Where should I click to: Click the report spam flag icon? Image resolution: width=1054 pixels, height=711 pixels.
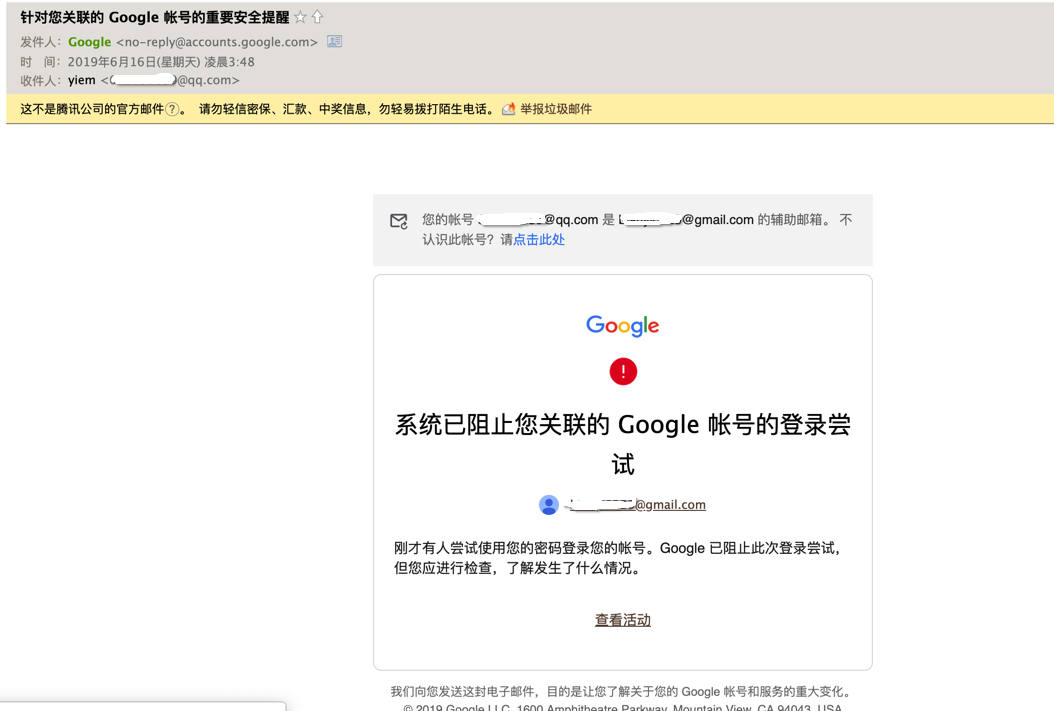(x=509, y=109)
